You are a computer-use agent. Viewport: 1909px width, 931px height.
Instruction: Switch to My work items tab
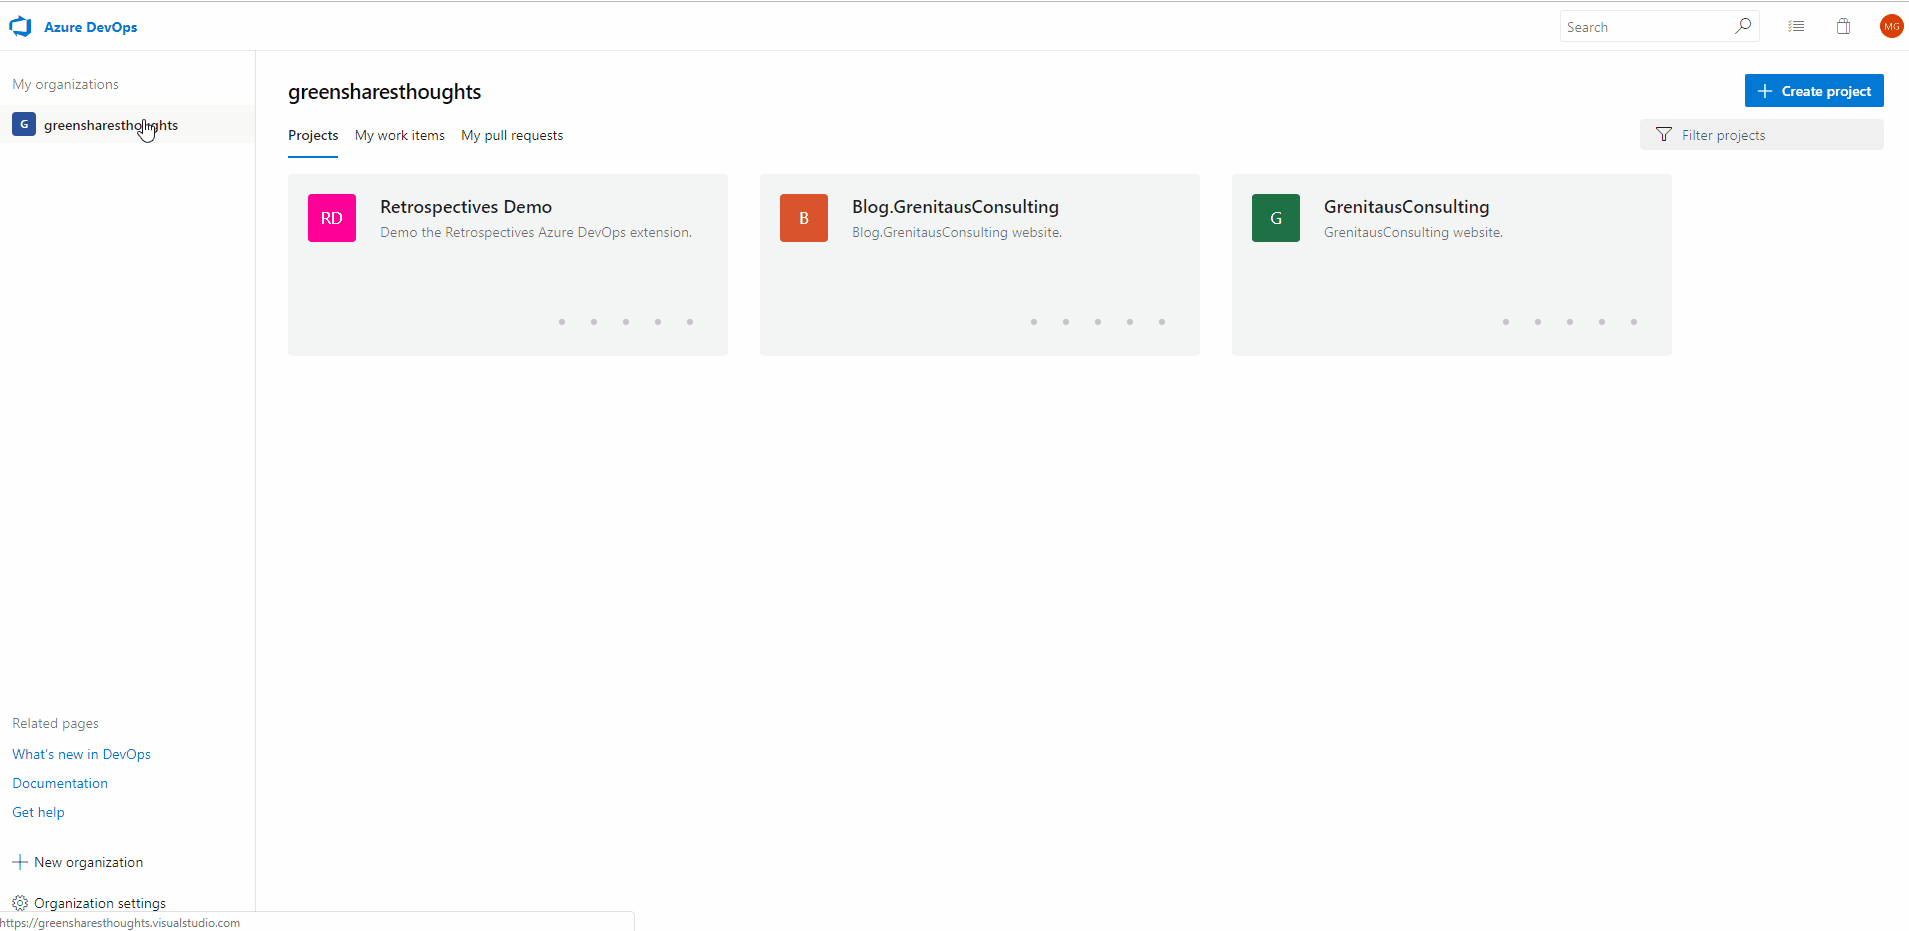(x=400, y=136)
